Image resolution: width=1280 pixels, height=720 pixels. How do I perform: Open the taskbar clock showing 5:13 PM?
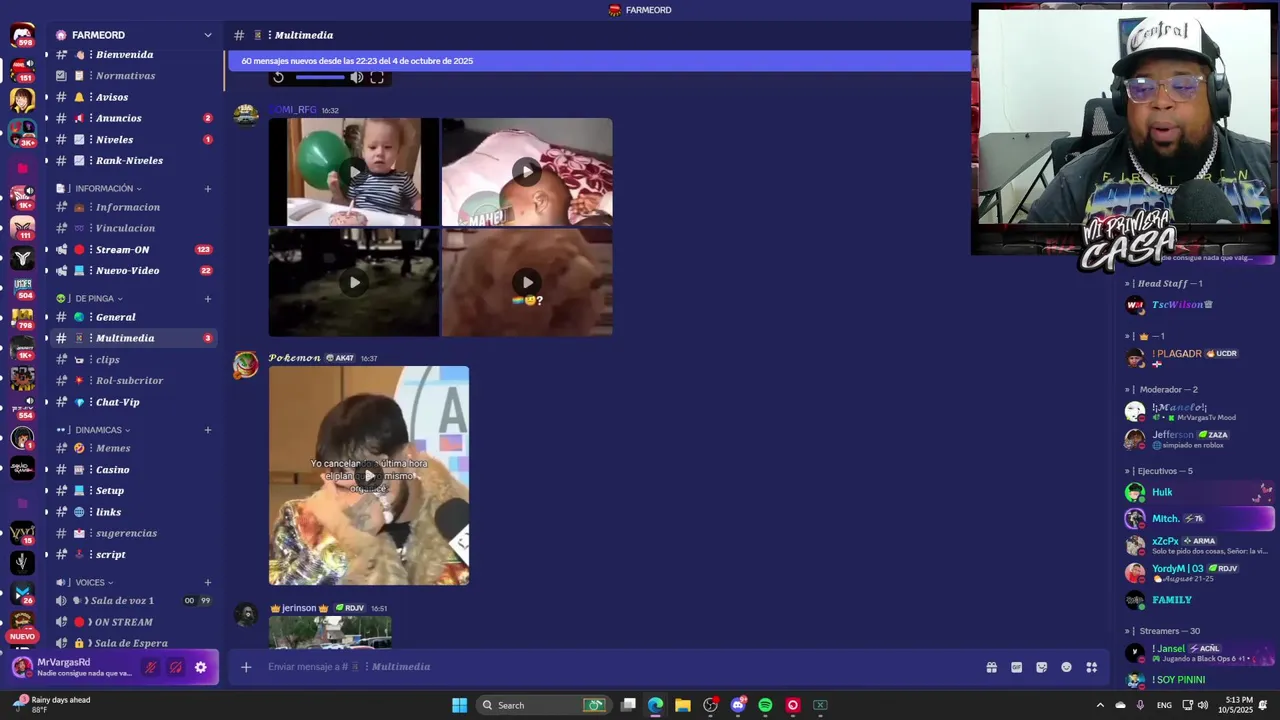[1238, 705]
